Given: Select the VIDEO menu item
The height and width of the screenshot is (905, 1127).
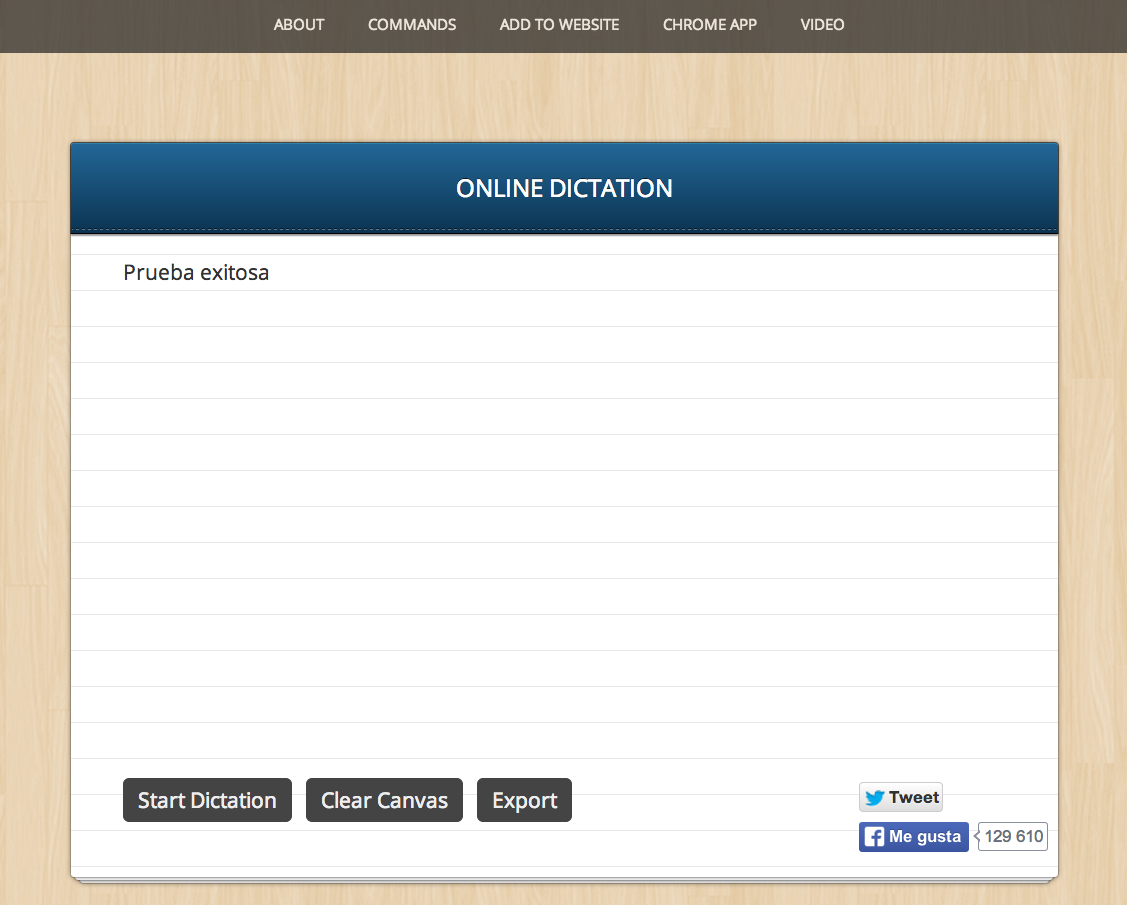Looking at the screenshot, I should (822, 24).
